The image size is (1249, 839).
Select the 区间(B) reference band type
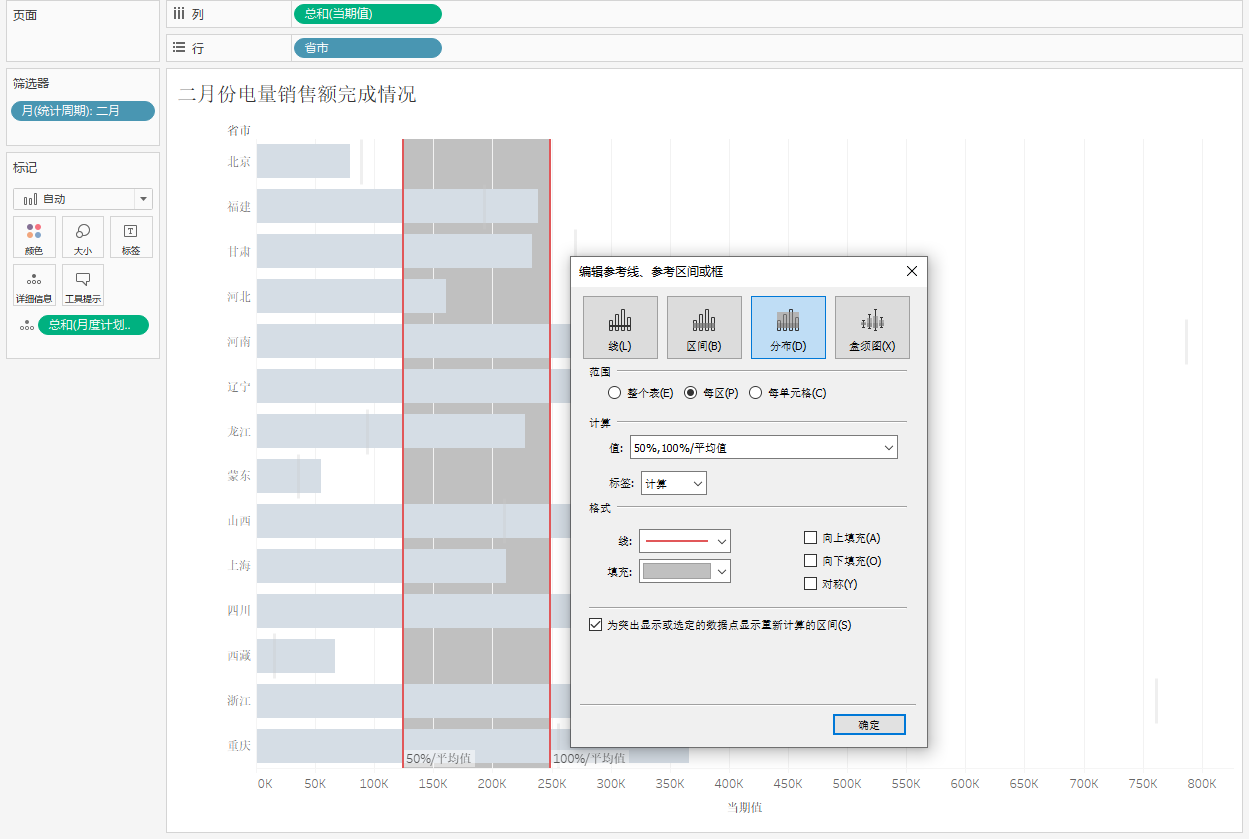704,327
